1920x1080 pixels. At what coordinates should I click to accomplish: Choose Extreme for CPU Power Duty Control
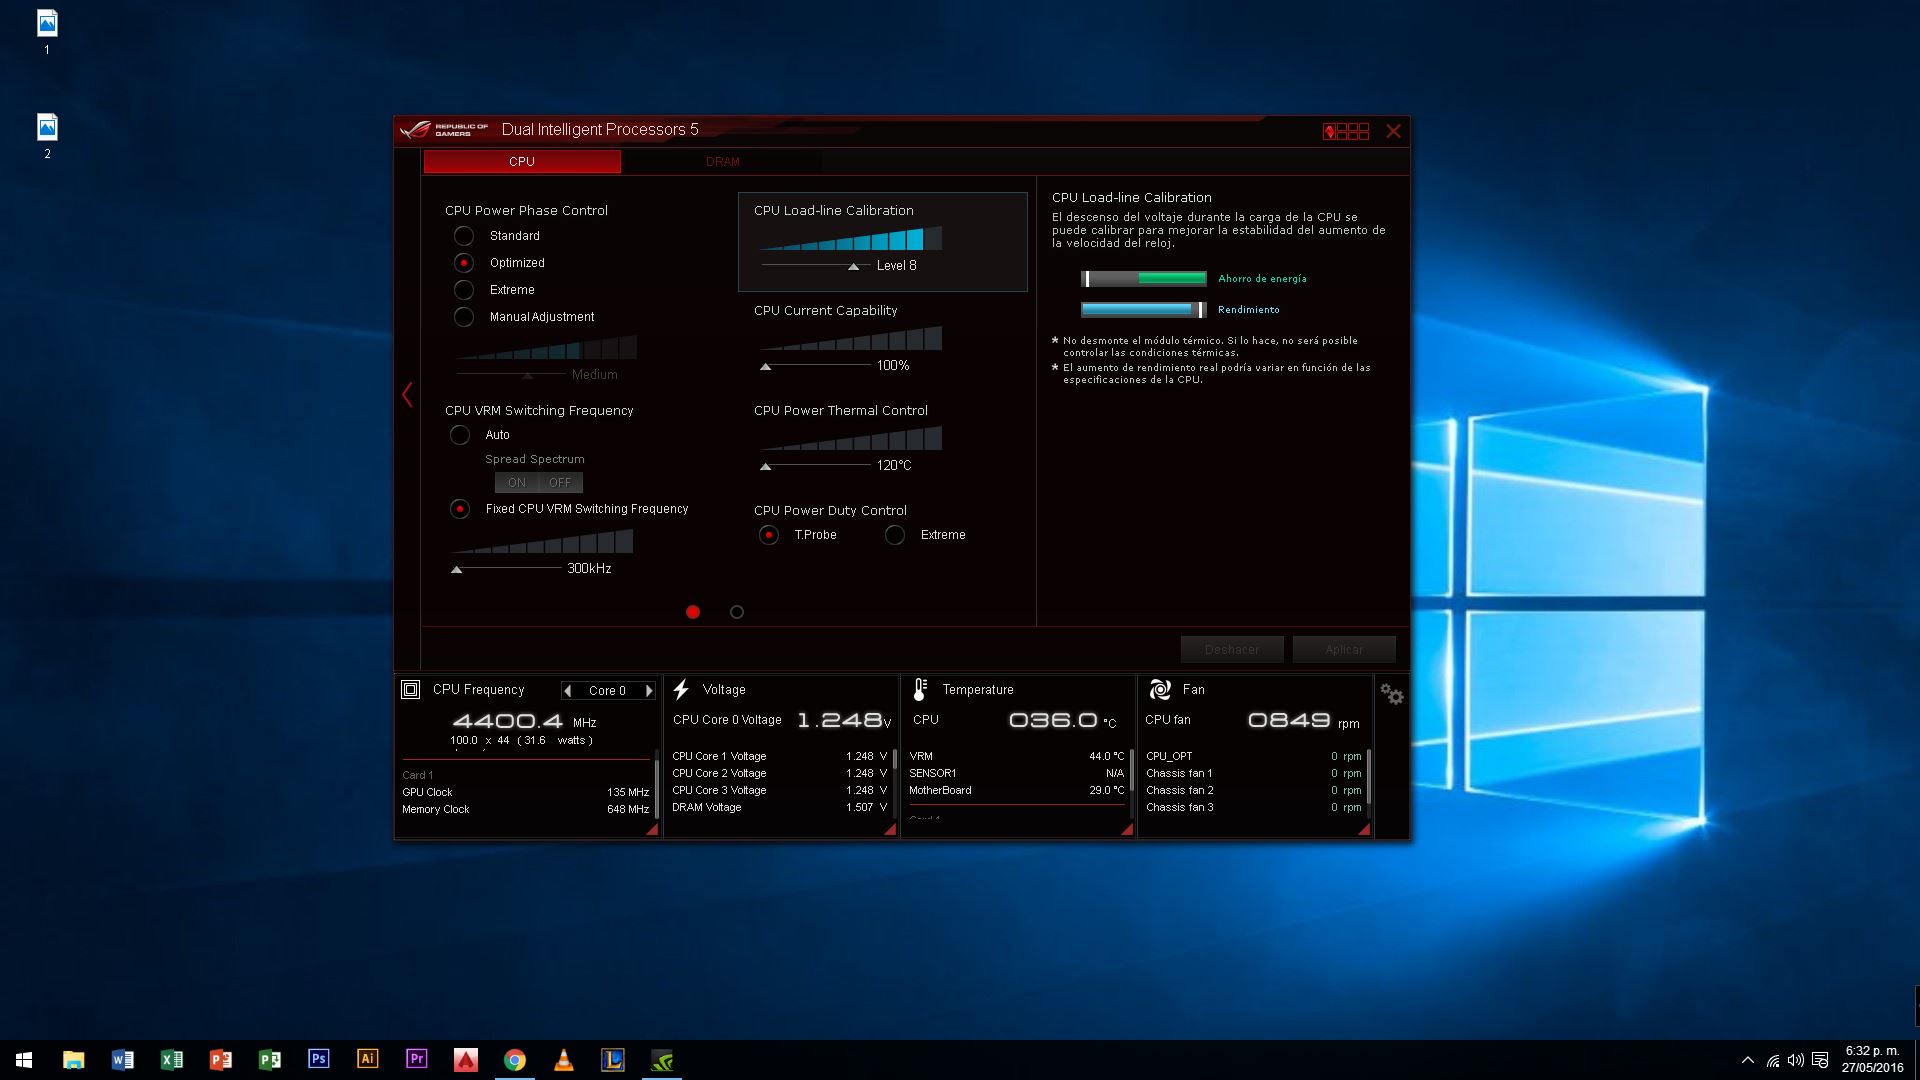pos(895,535)
